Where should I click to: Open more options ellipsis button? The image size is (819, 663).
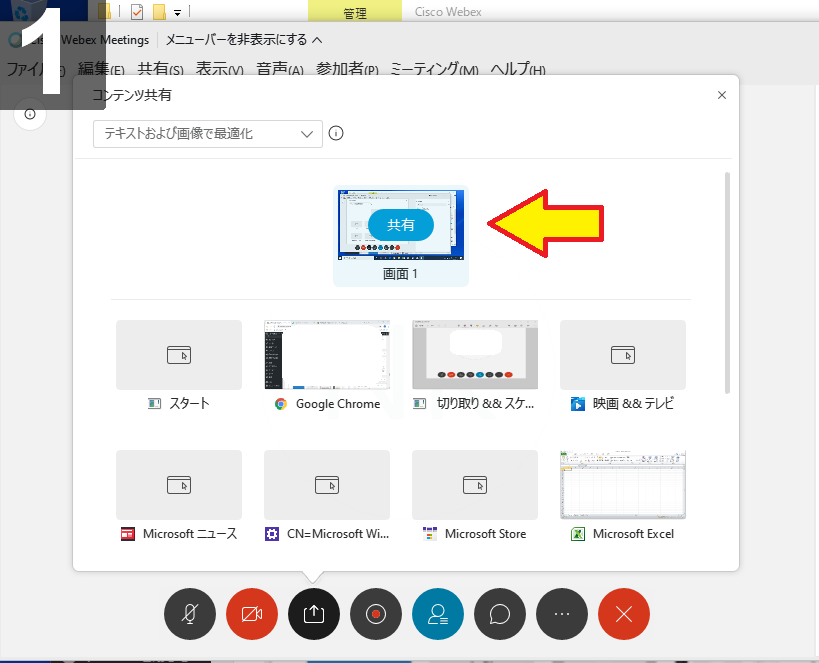click(562, 614)
